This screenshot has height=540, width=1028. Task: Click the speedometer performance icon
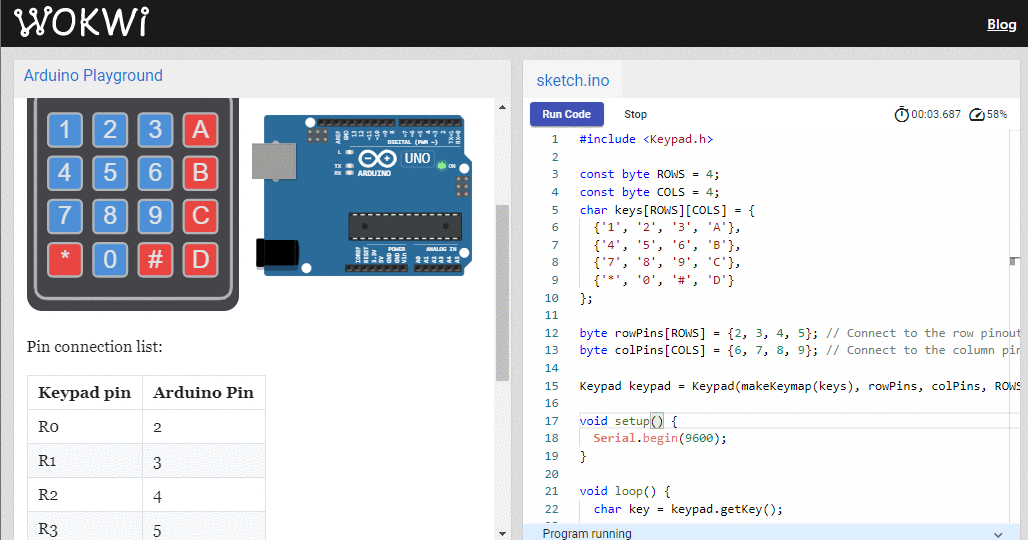click(977, 115)
